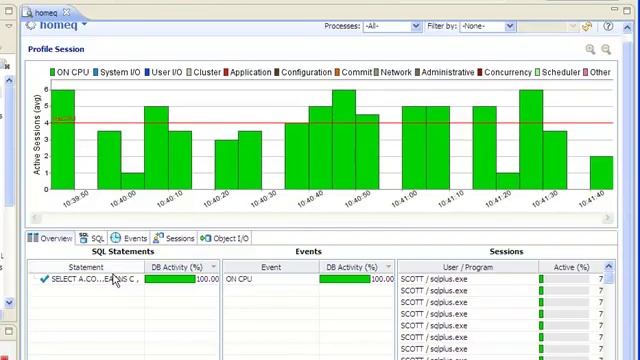This screenshot has height=360, width=640.
Task: Select the SELECT A.CO... statement row
Action: coord(124,279)
